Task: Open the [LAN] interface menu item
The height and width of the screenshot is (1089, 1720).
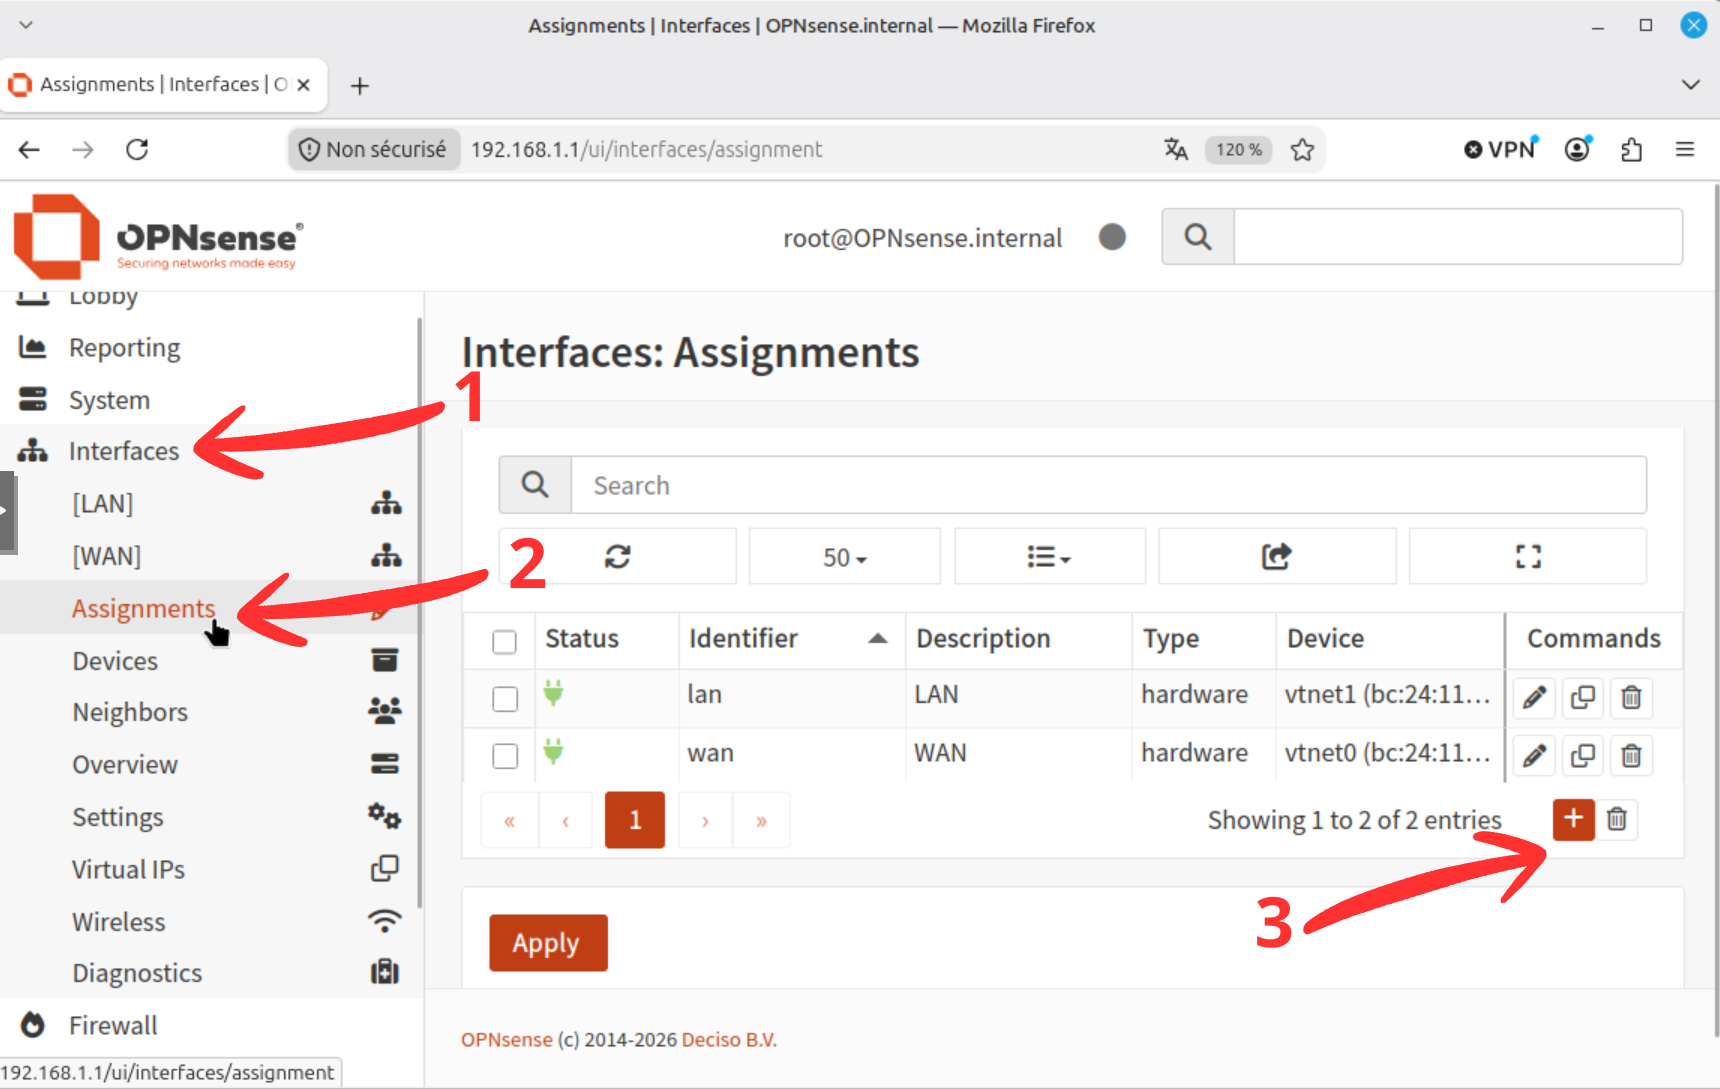Action: (102, 503)
